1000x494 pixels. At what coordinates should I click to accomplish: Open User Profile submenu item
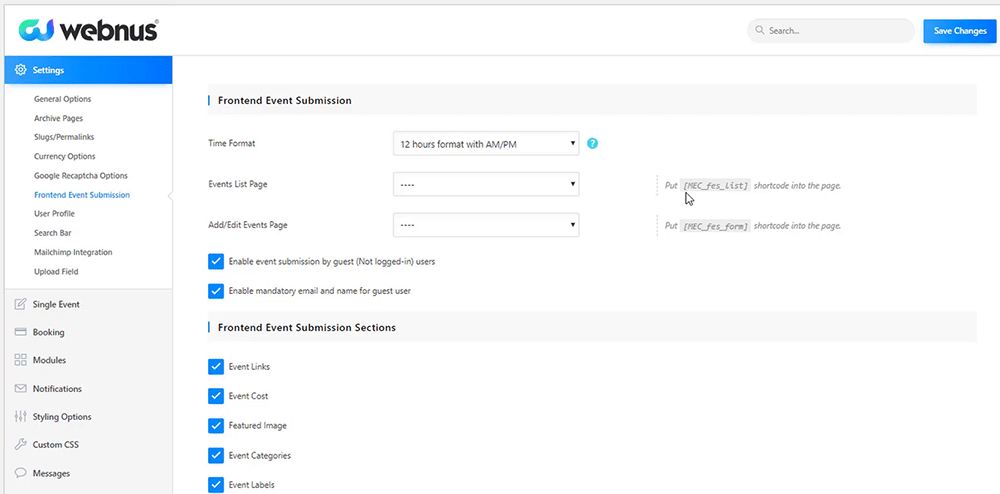point(54,214)
